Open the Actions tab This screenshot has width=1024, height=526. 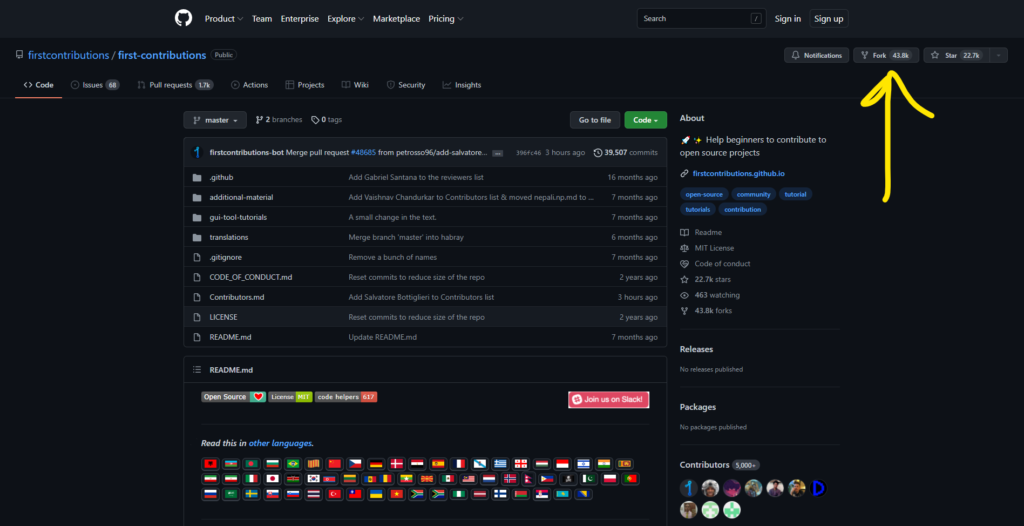tap(249, 85)
